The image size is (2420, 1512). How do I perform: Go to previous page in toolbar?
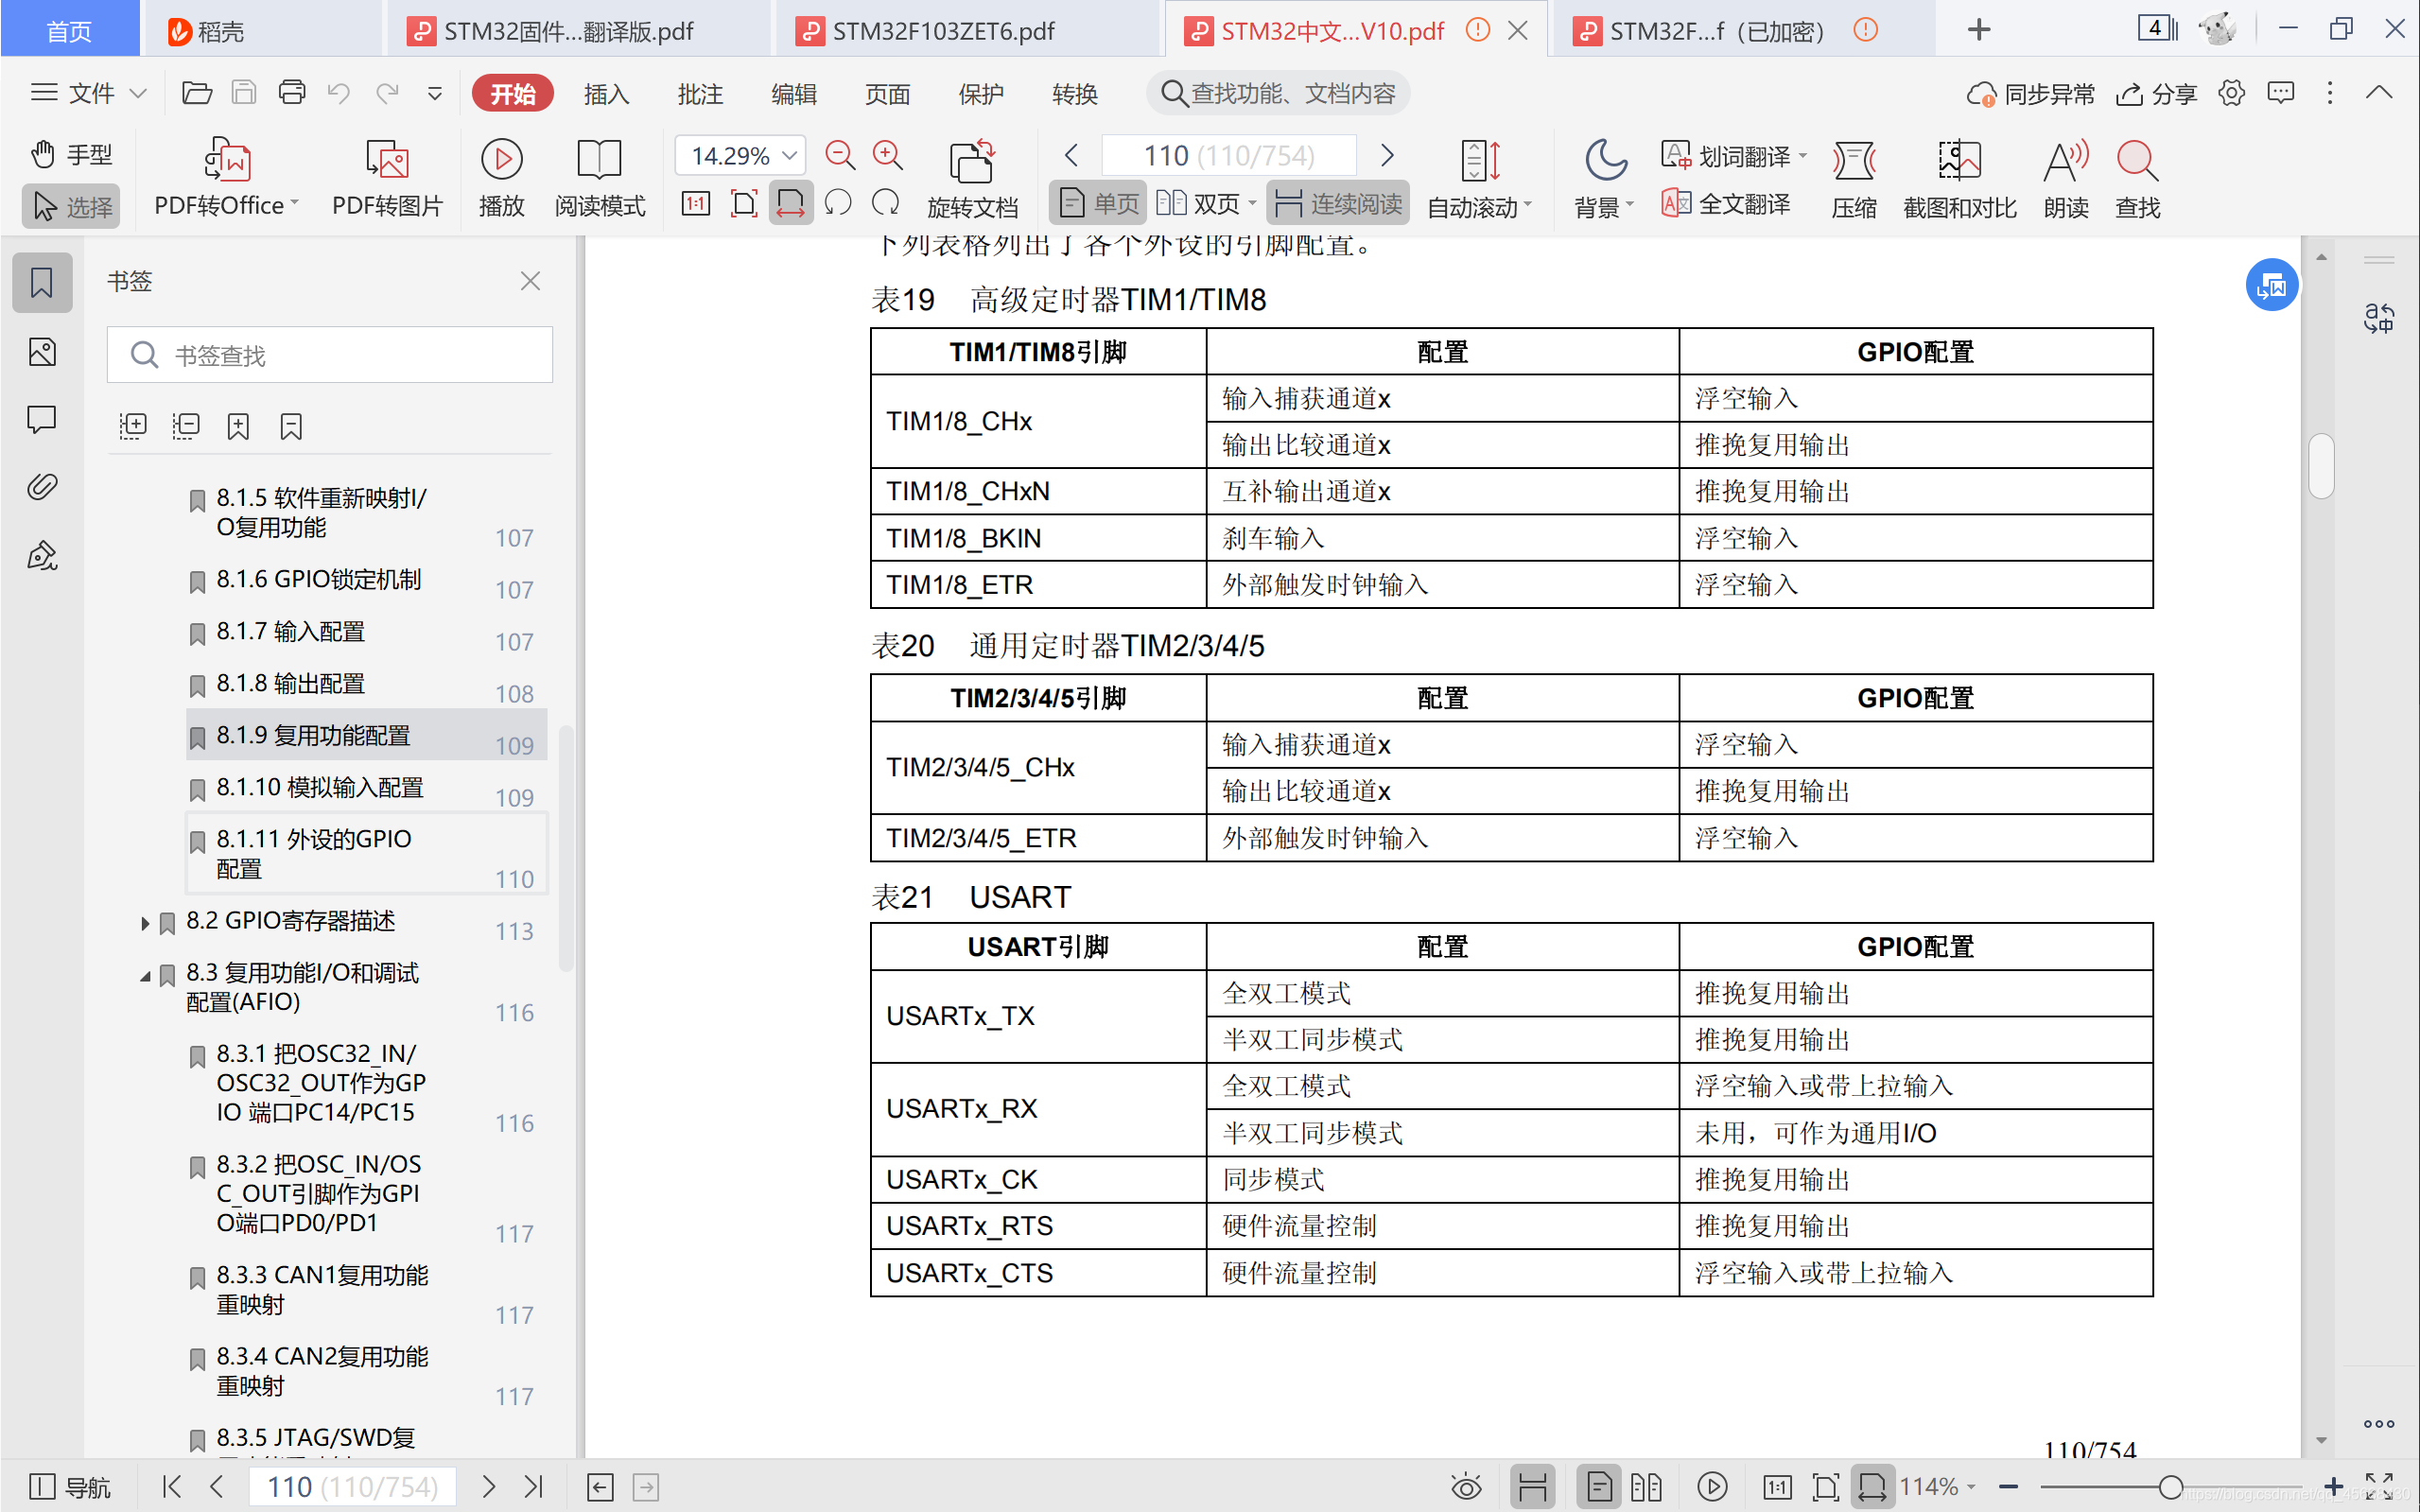[1072, 155]
